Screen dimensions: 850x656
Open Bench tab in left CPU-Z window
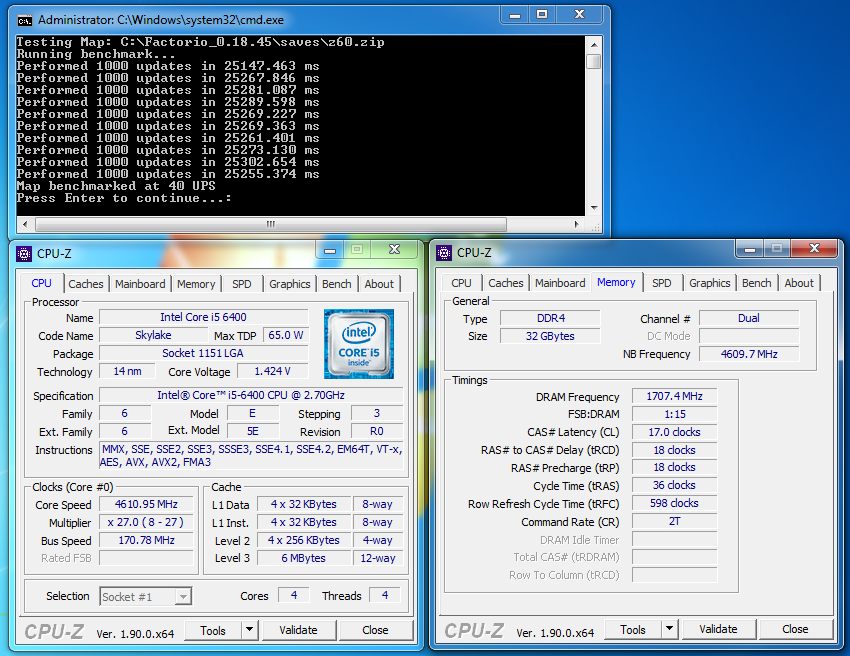337,284
